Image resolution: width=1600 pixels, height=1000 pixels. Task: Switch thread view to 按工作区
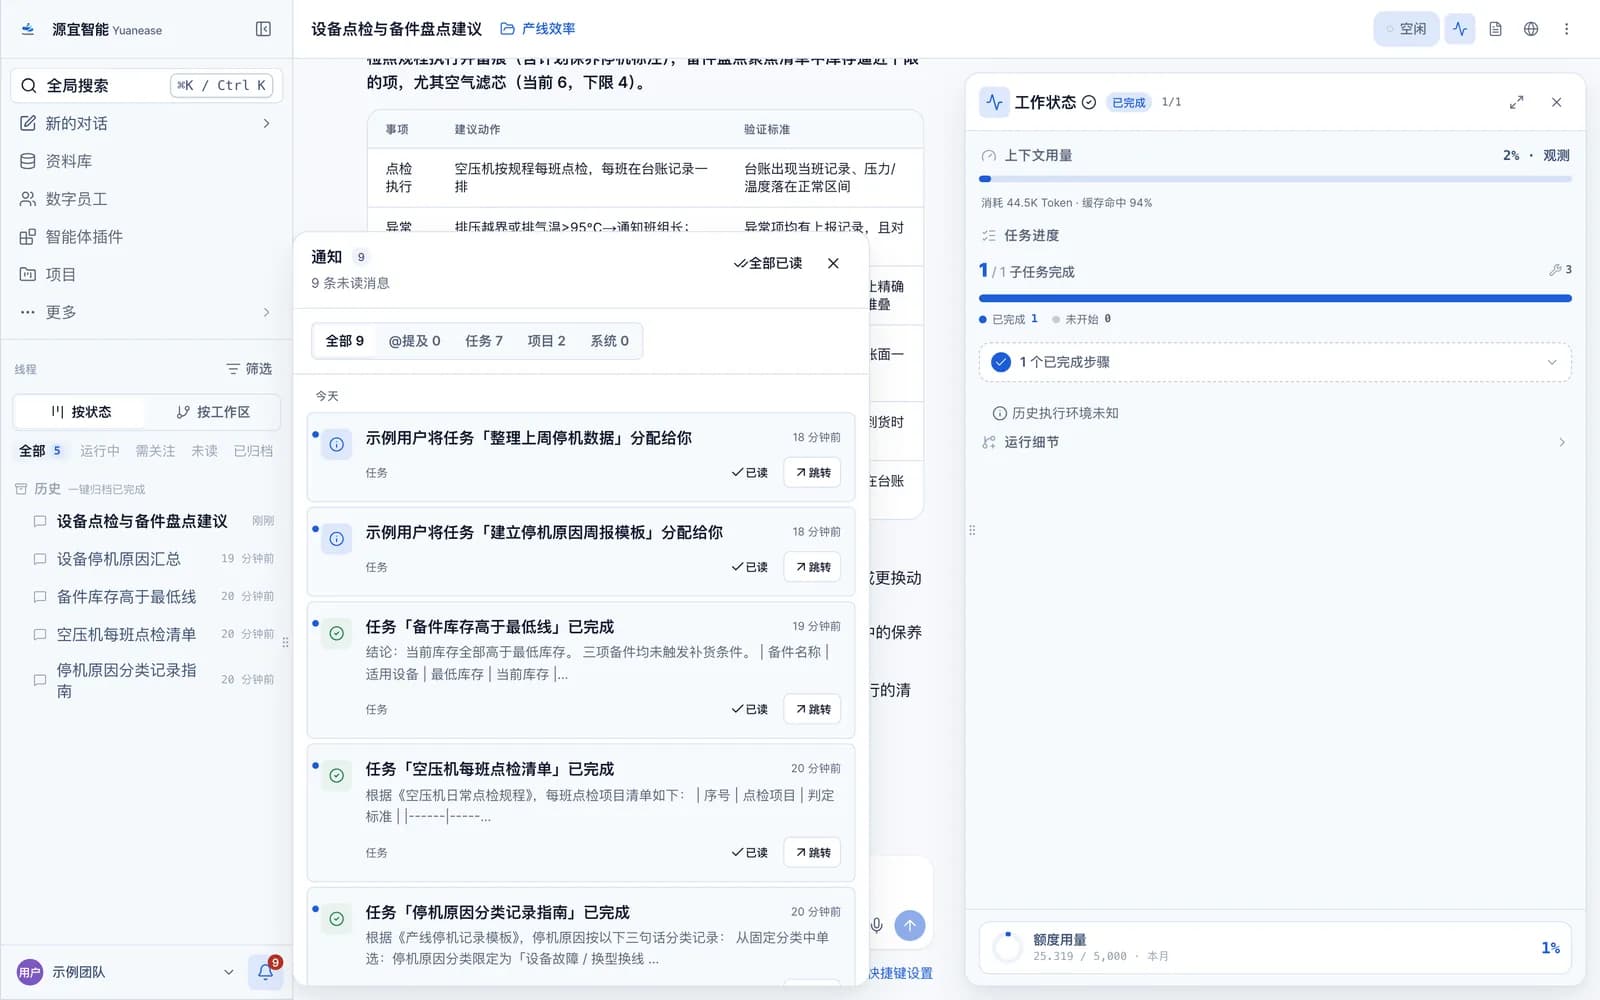pos(213,412)
